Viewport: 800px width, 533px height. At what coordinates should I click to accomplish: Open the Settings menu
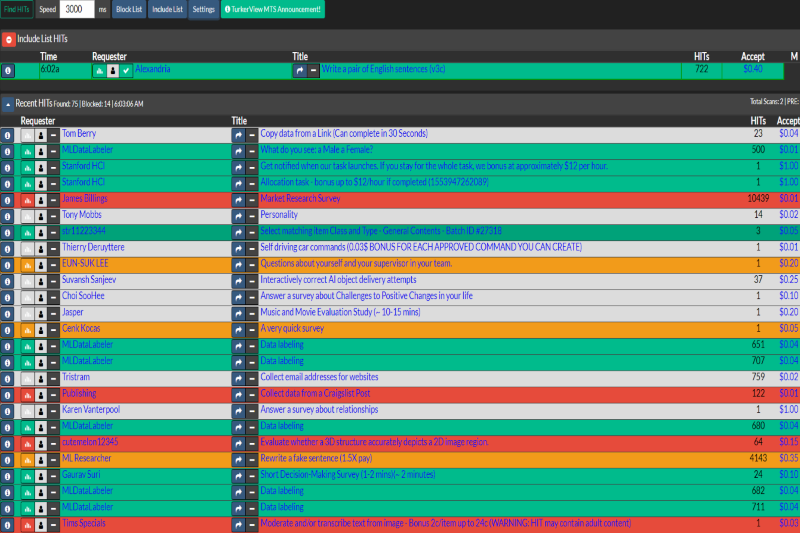pos(203,9)
